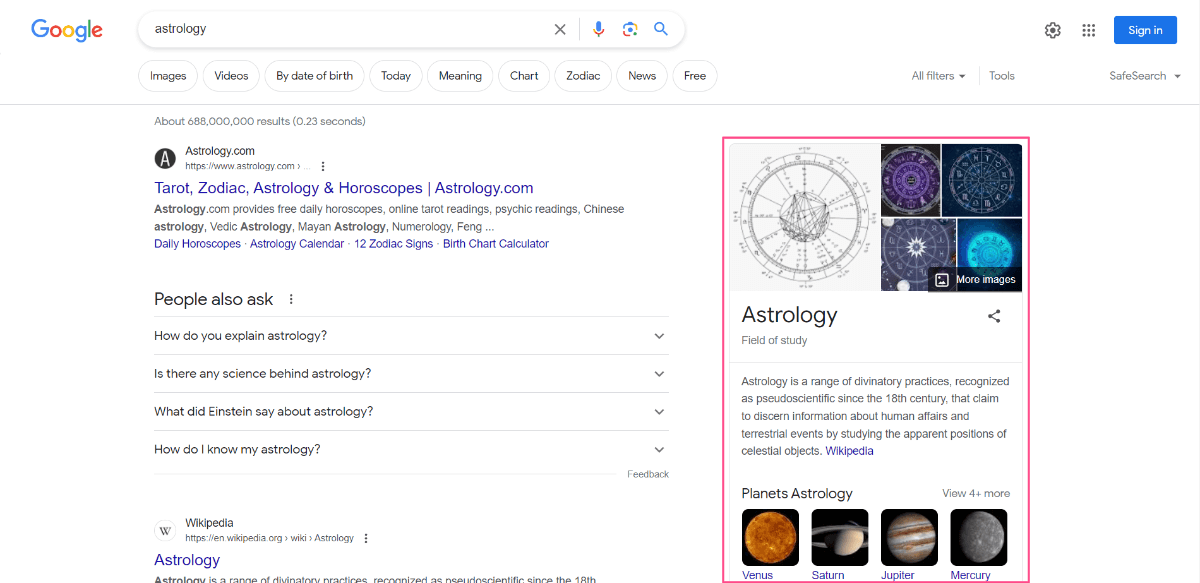Click the Wikipedia site favicon
Image resolution: width=1200 pixels, height=583 pixels.
pyautogui.click(x=165, y=530)
